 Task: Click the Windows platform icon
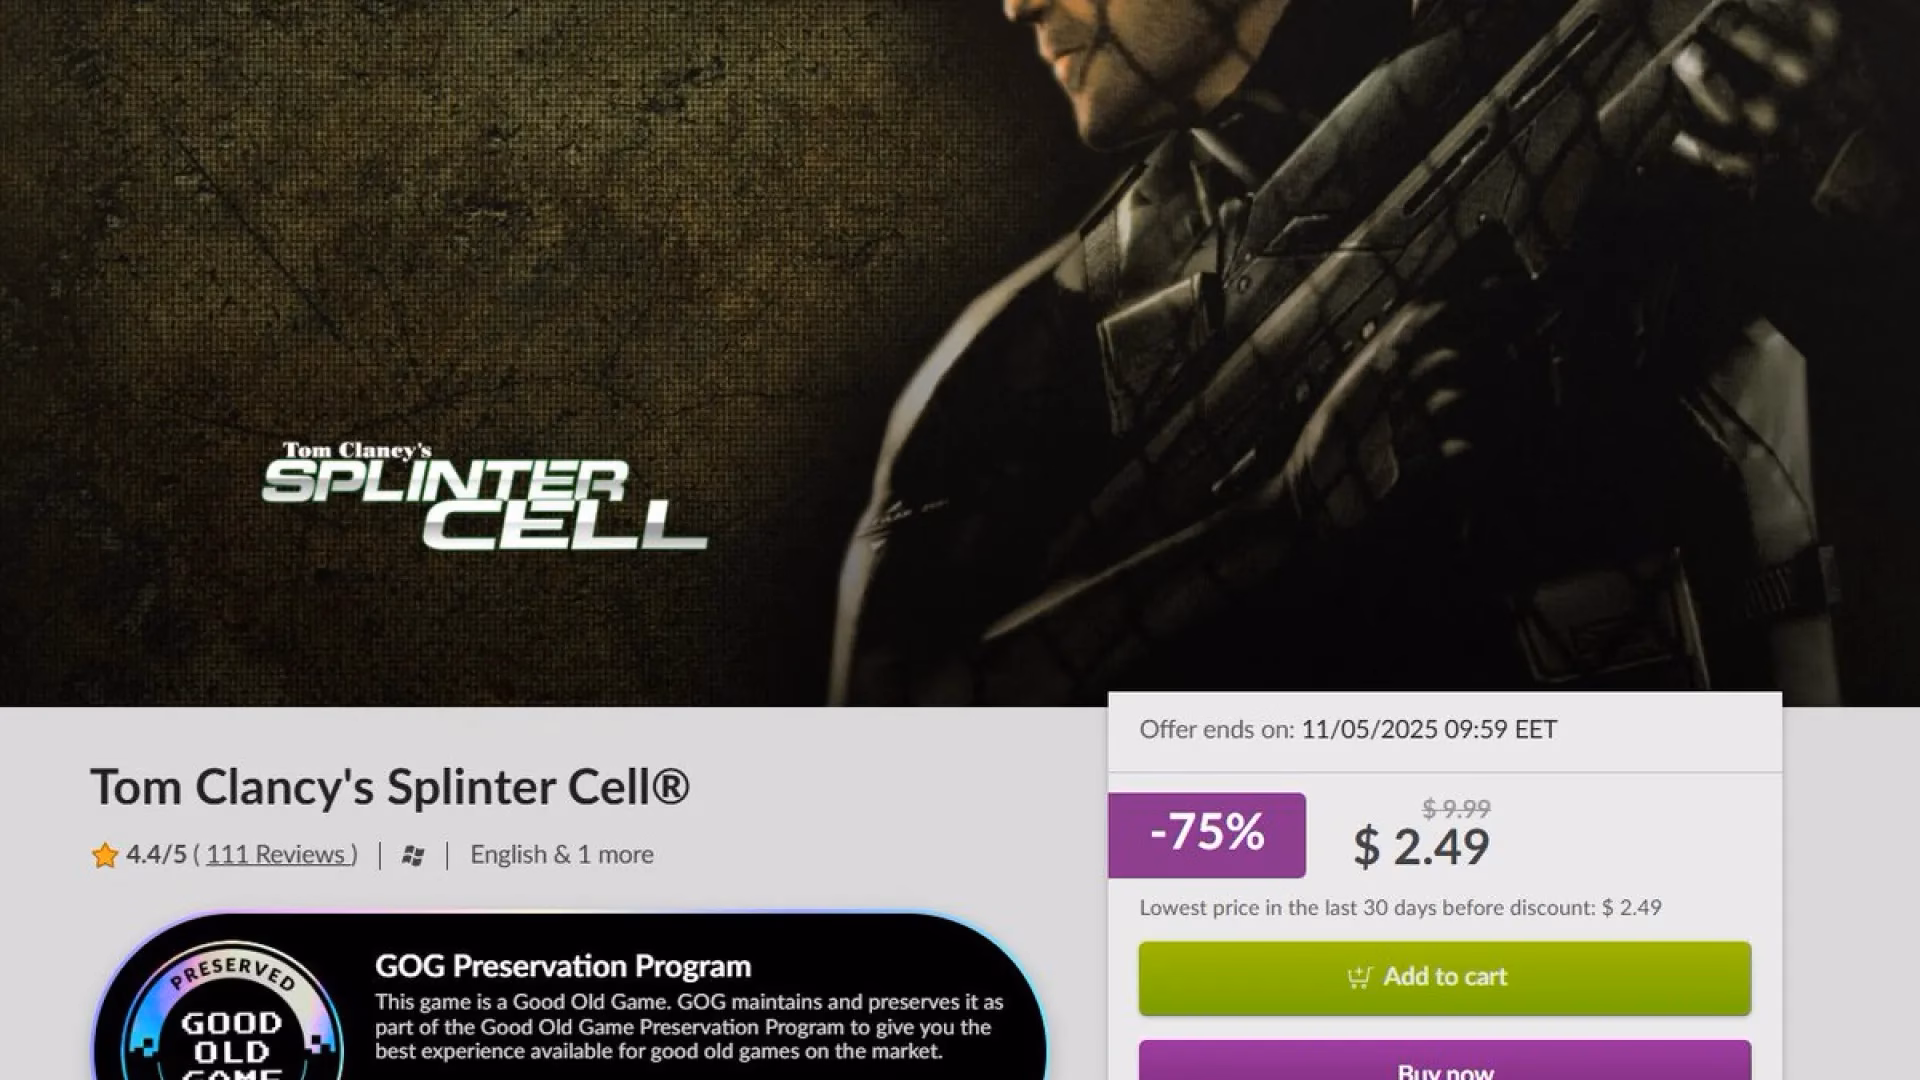point(413,856)
